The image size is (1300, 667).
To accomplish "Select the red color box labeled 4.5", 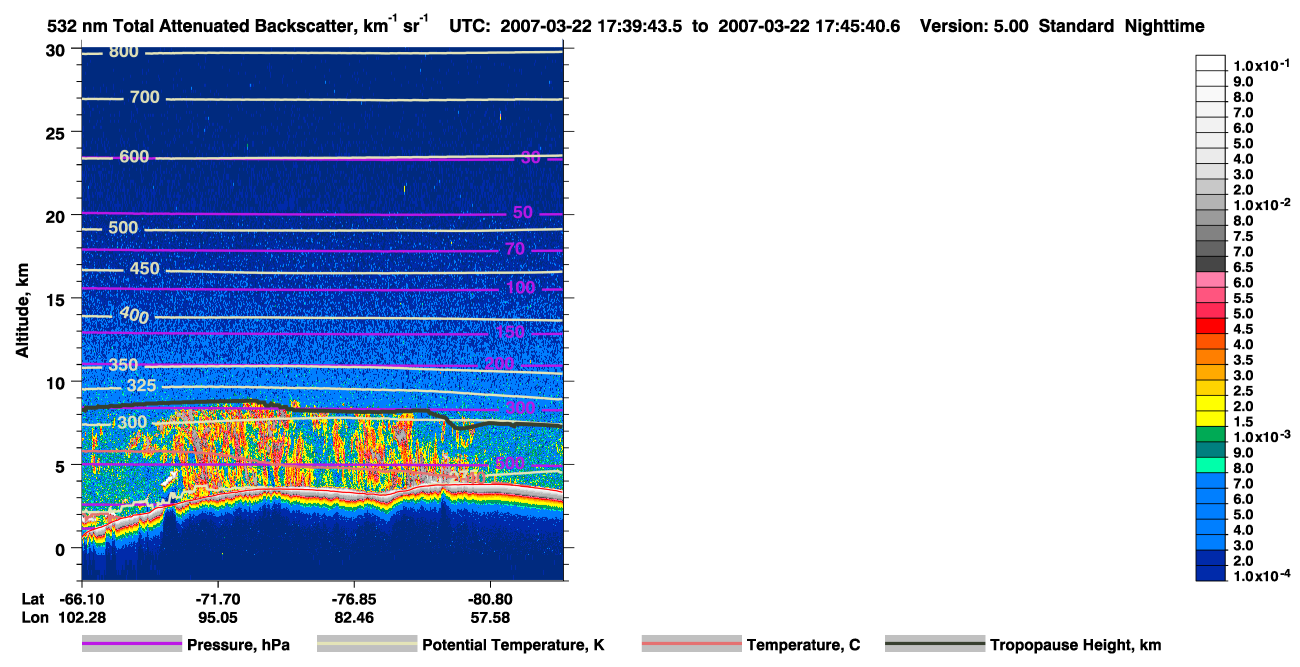I will 1211,327.
